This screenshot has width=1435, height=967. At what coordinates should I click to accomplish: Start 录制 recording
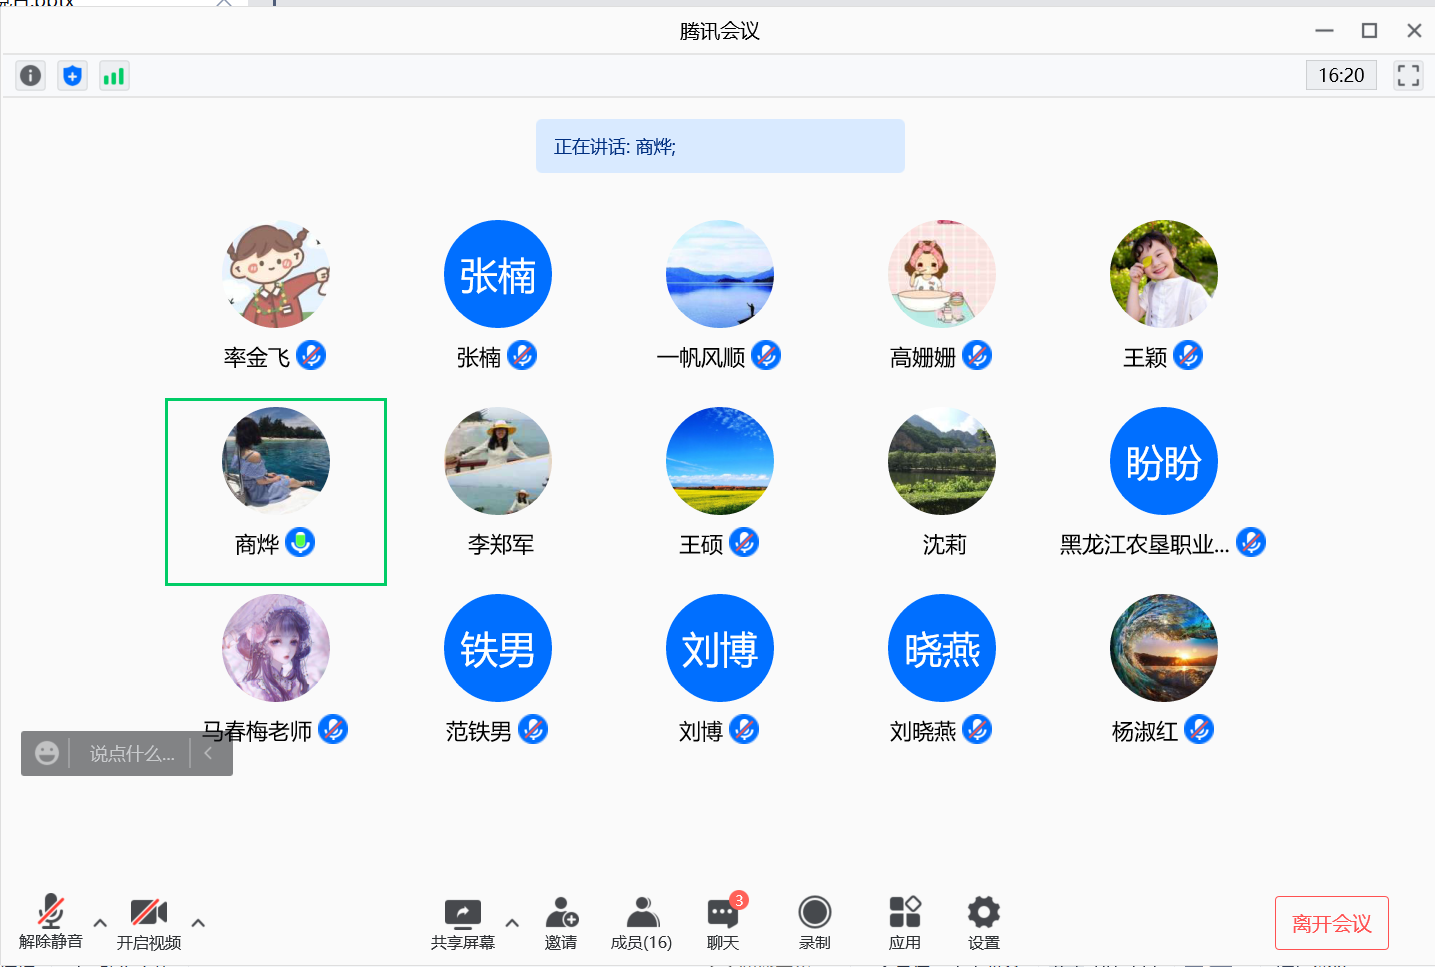pyautogui.click(x=815, y=922)
